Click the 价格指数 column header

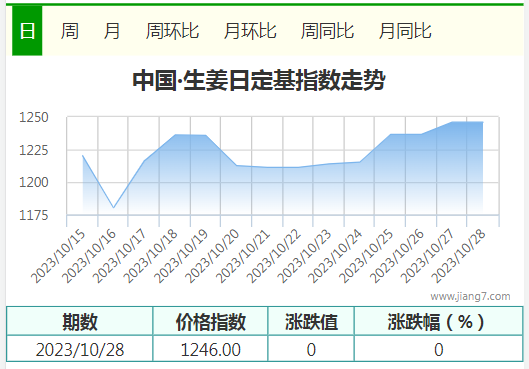[210, 321]
